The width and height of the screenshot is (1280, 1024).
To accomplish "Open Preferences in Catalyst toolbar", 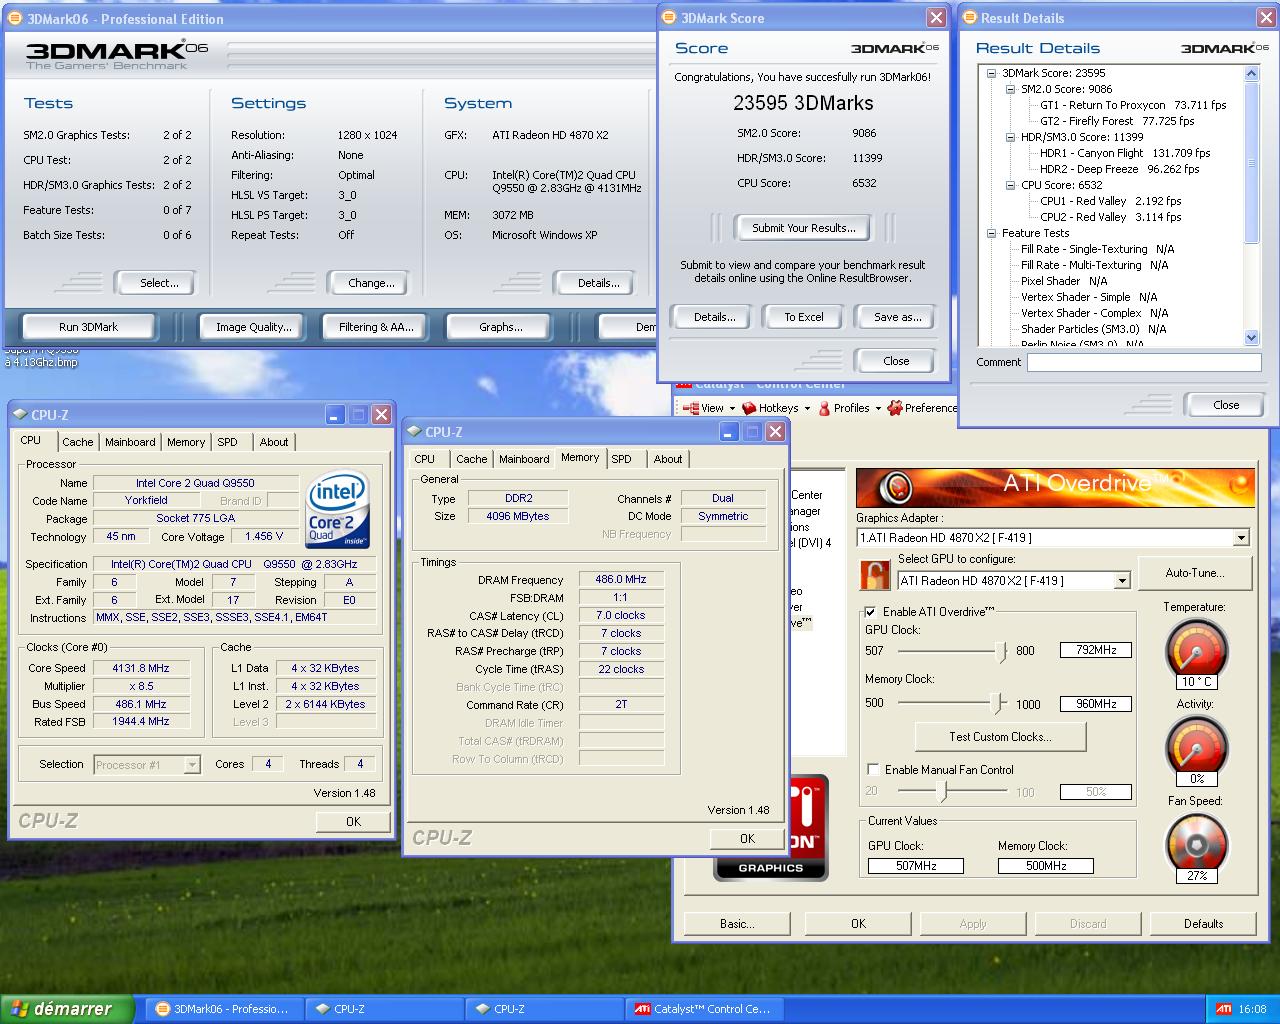I will point(923,408).
